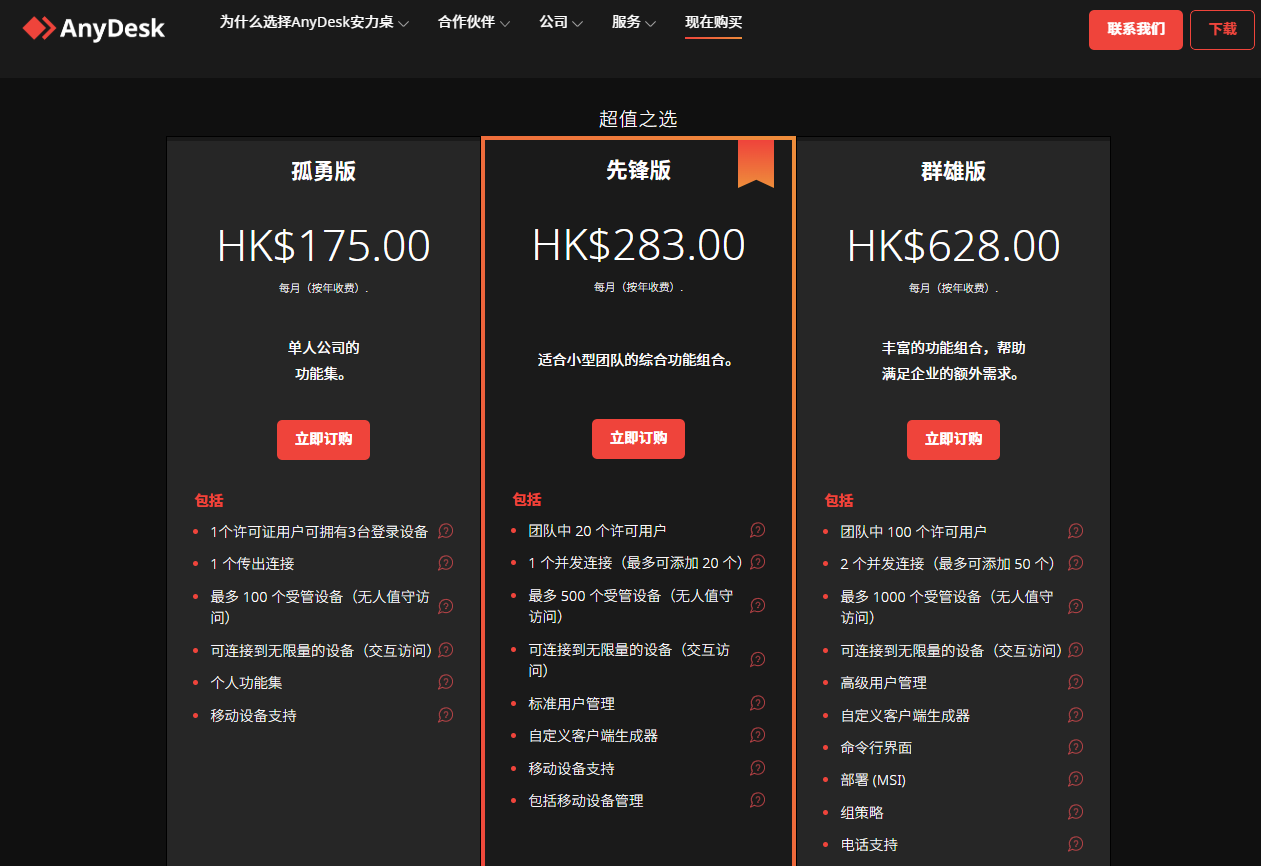
Task: Click the 超值之选 label
Action: pos(638,119)
